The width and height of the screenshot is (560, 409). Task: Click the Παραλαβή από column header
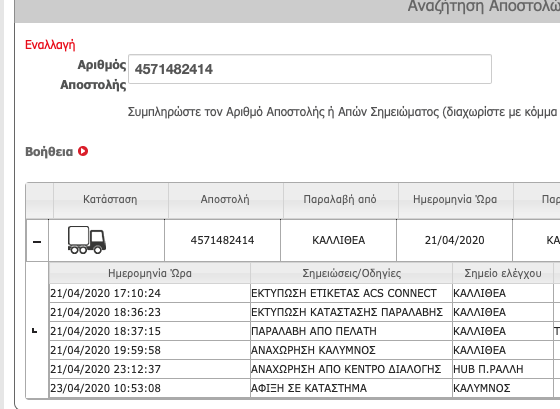(x=340, y=199)
